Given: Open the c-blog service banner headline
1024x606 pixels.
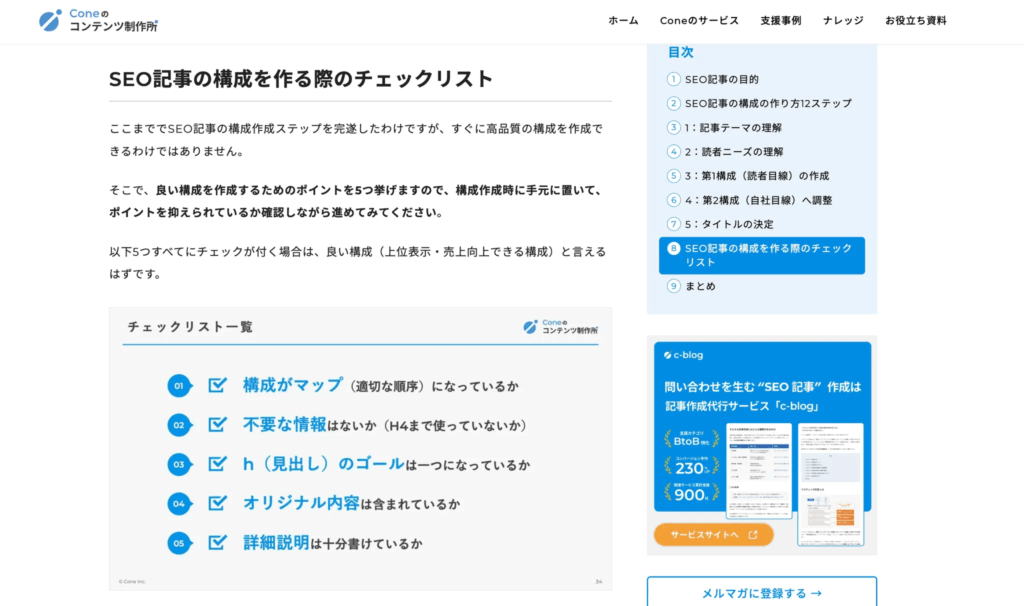Looking at the screenshot, I should [x=762, y=396].
